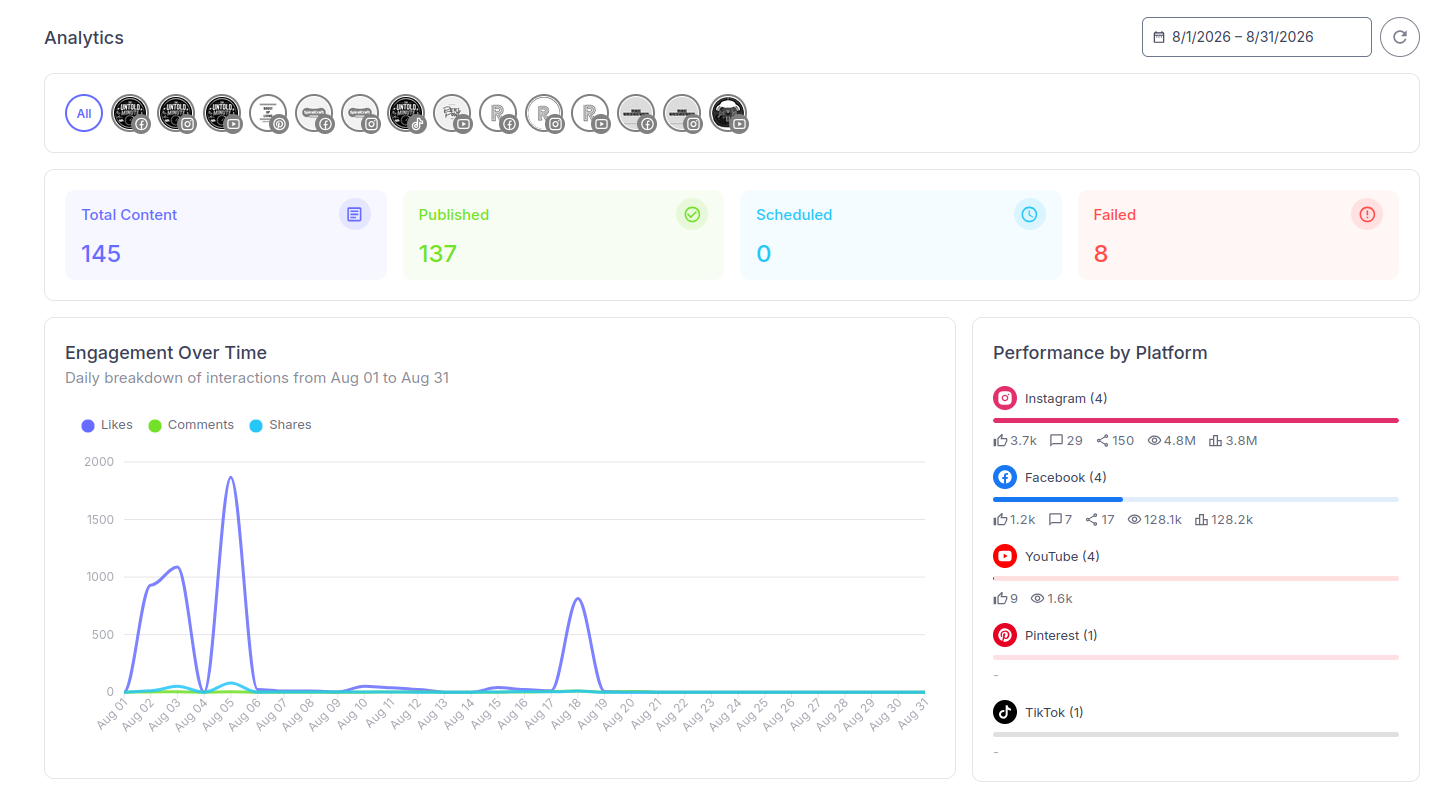The image size is (1447, 796).
Task: Click the Pinterest platform icon
Action: pos(1005,635)
